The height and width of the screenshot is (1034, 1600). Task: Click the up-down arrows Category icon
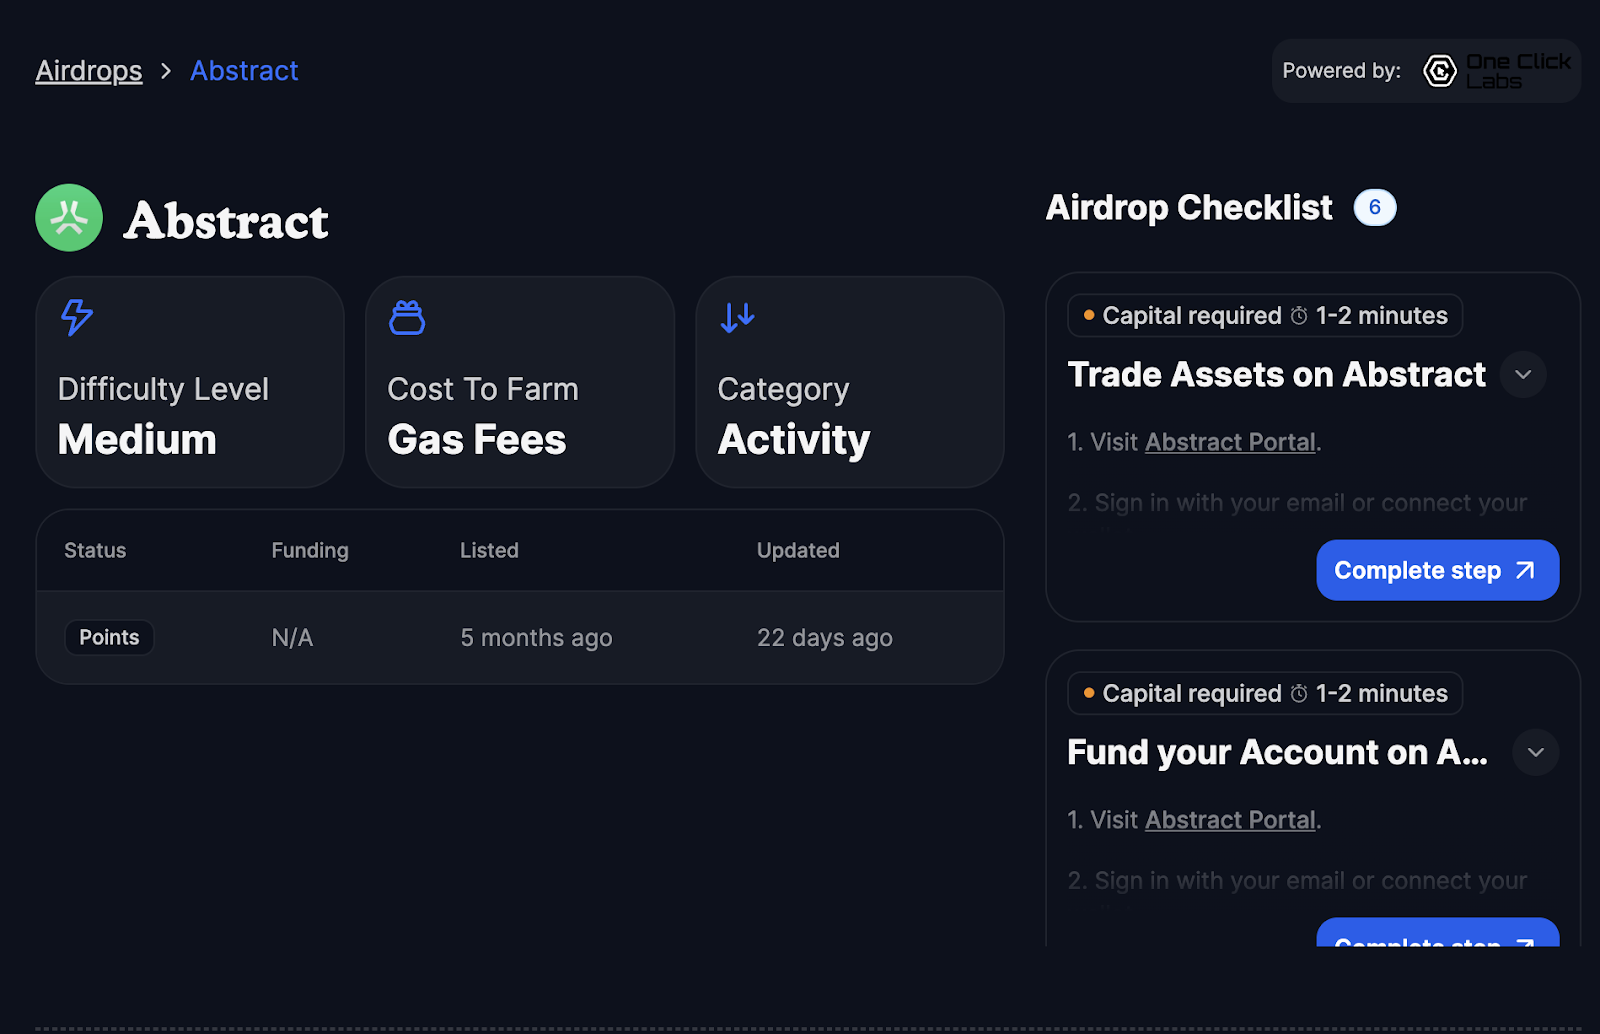pyautogui.click(x=738, y=317)
